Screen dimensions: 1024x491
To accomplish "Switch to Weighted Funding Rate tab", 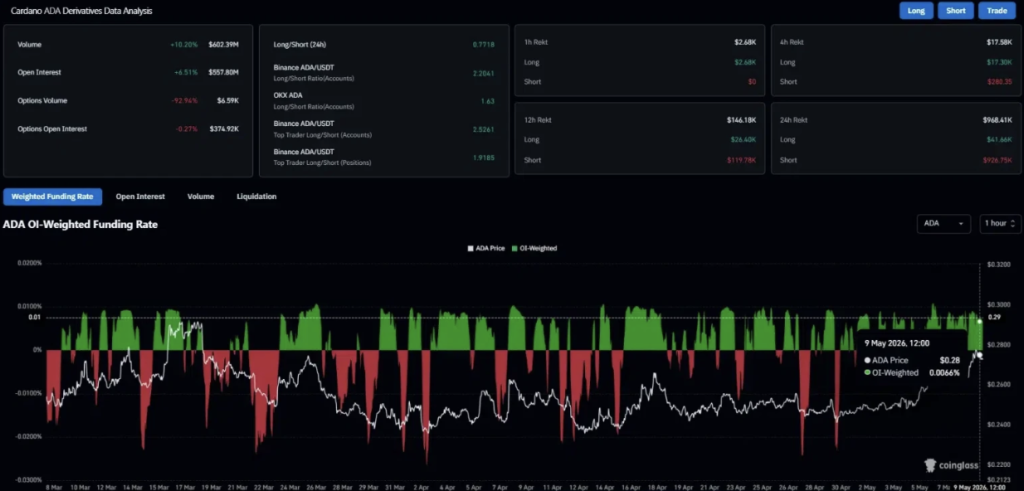I will (52, 196).
